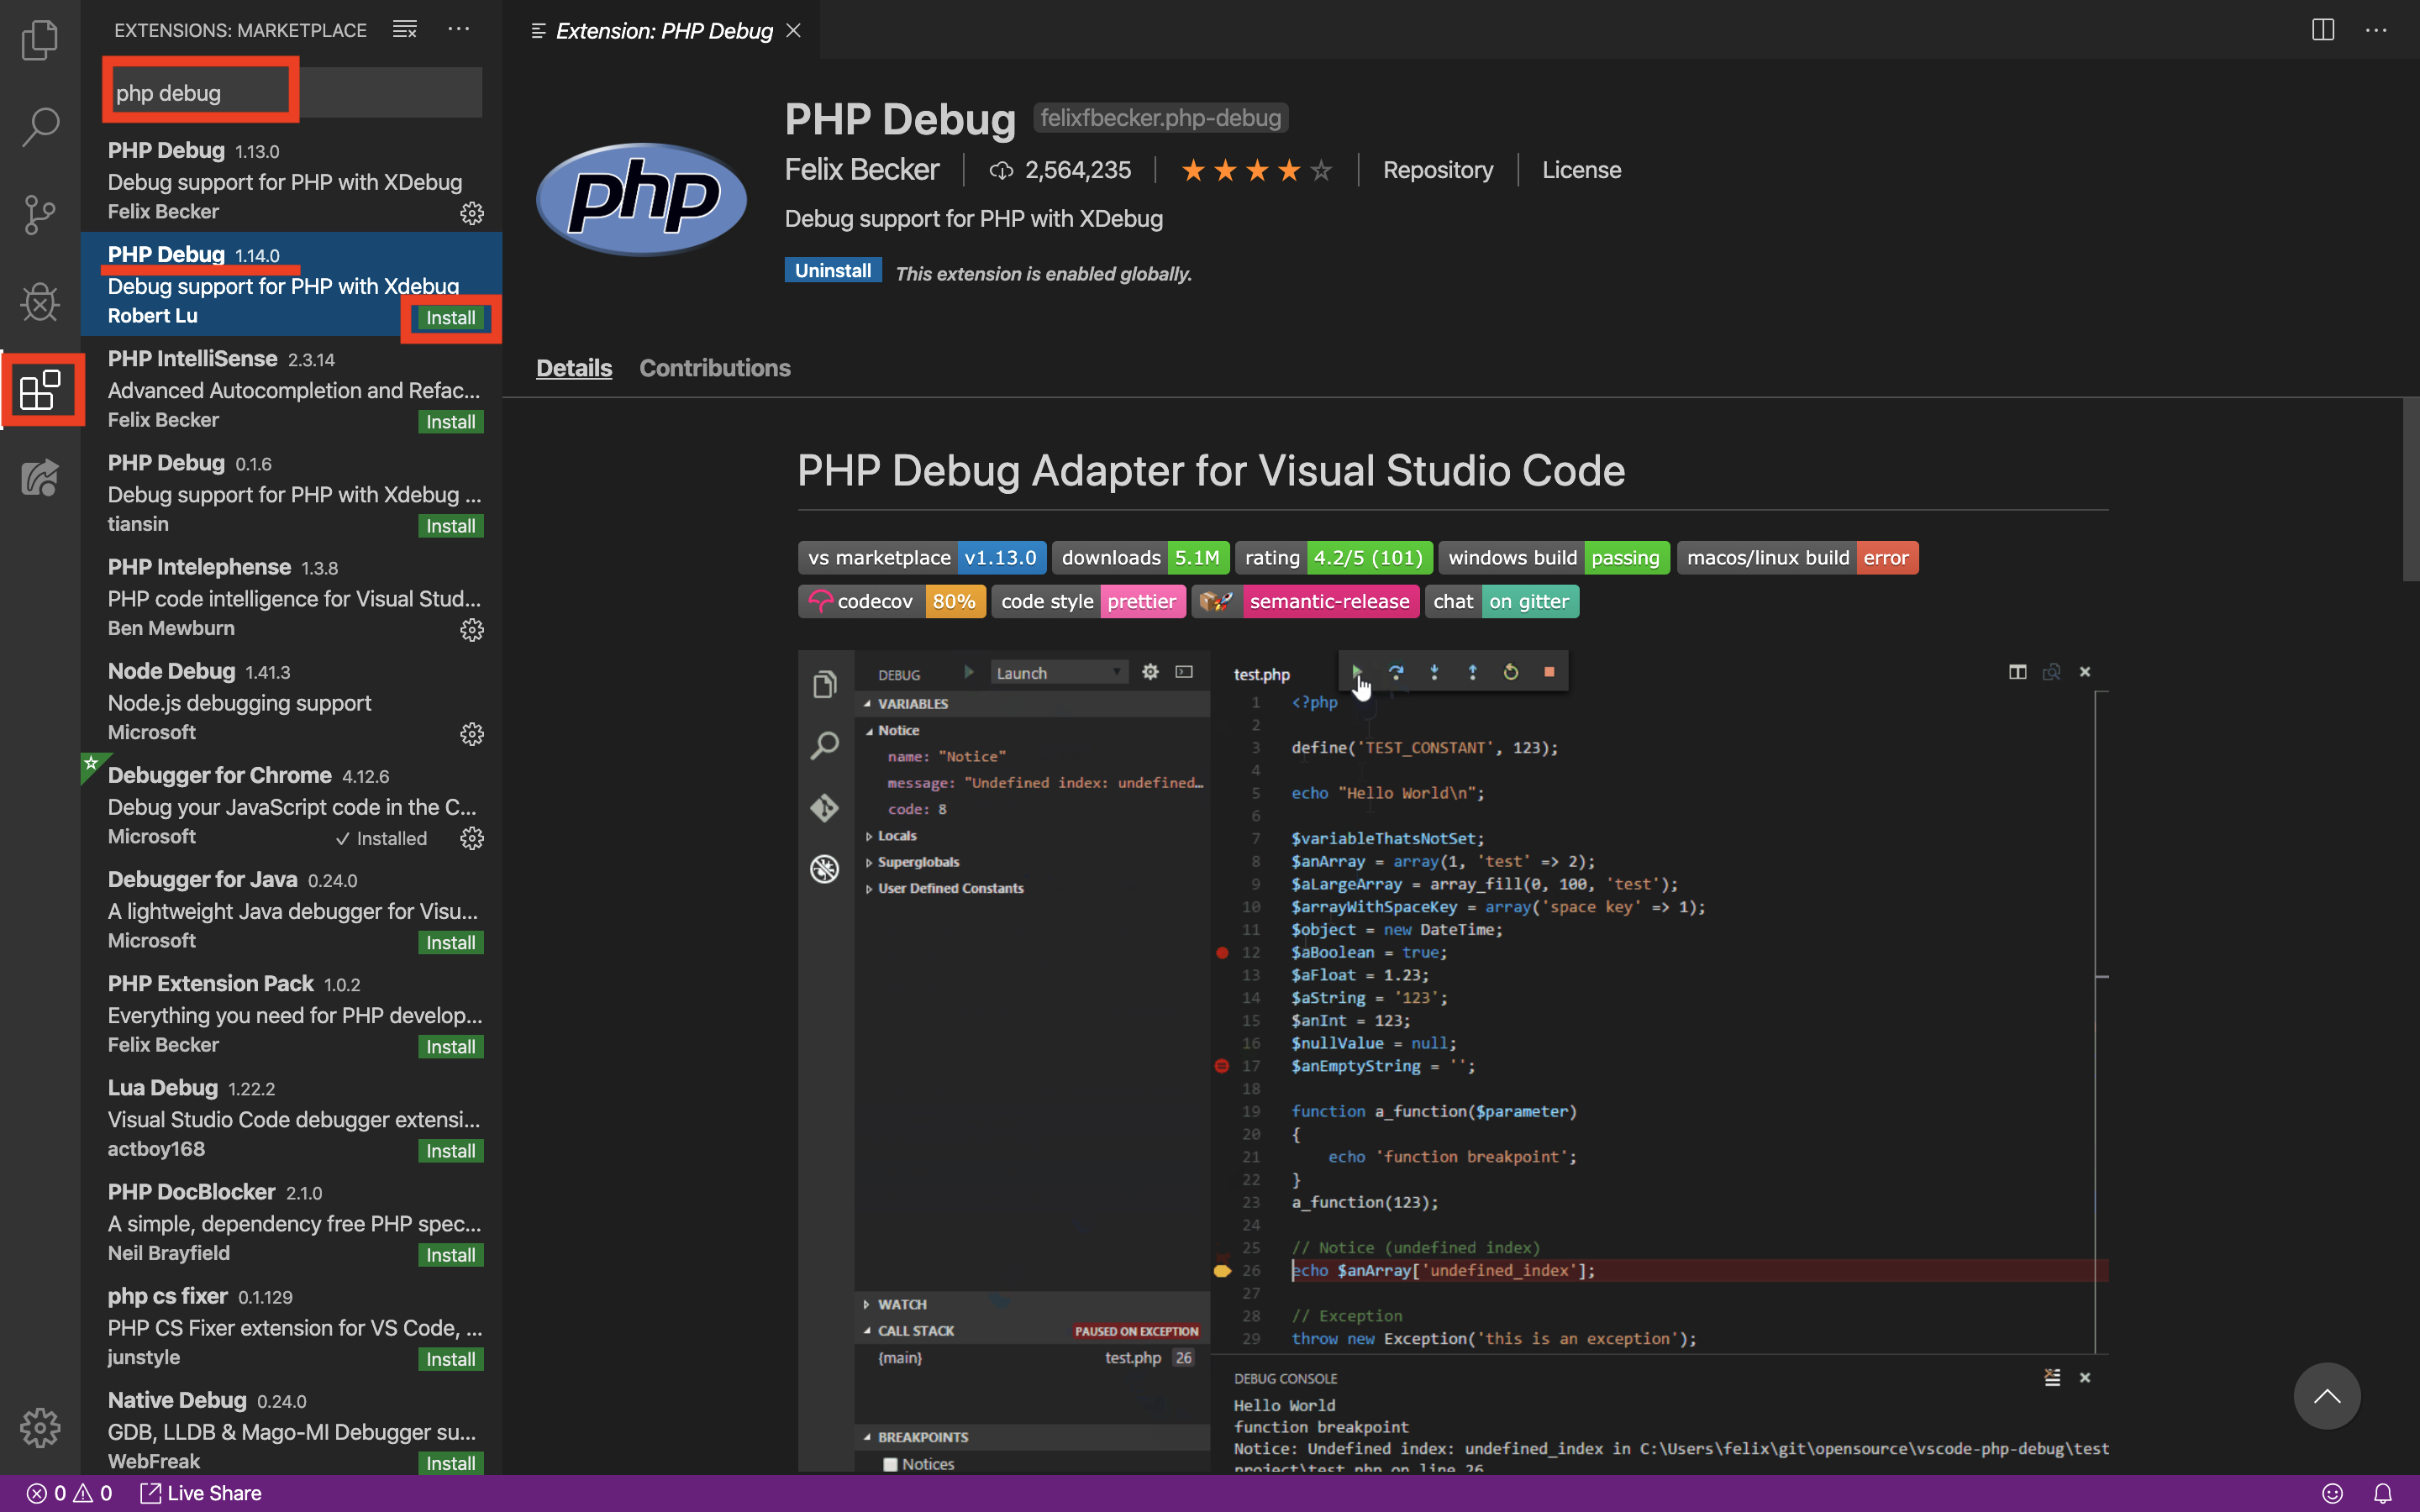
Task: Click the star rating of PHP Debug
Action: pyautogui.click(x=1256, y=170)
